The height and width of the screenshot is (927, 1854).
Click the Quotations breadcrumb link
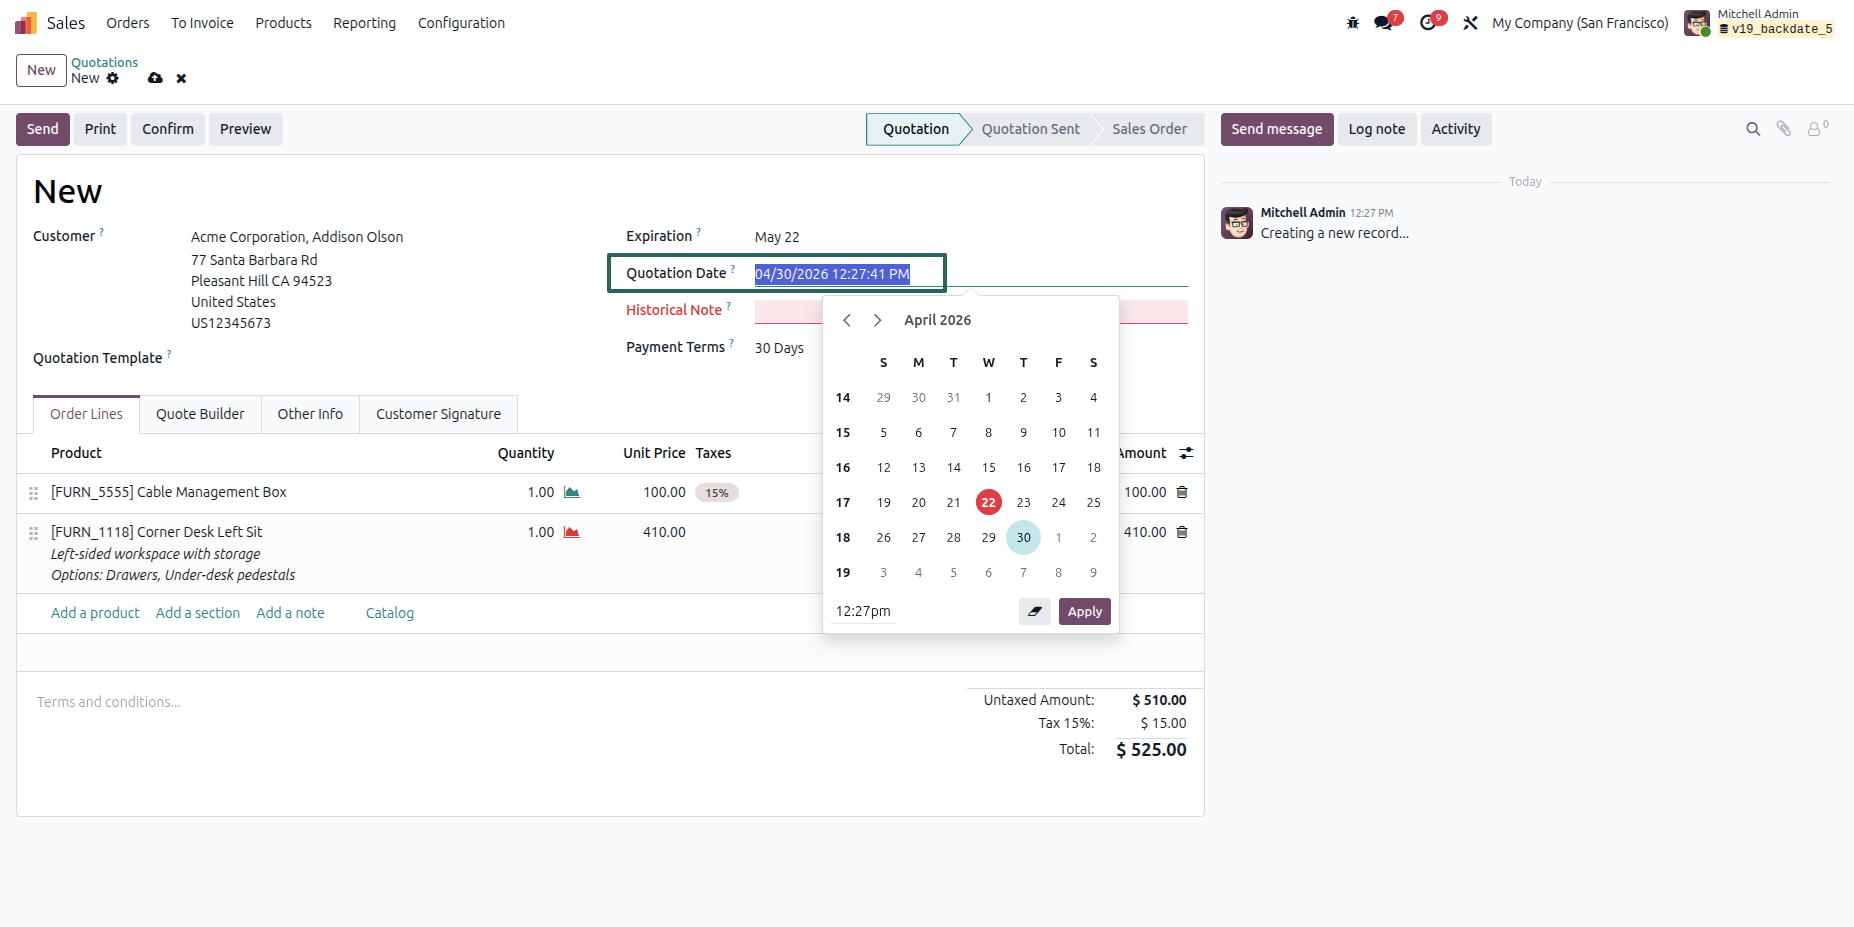pos(105,62)
